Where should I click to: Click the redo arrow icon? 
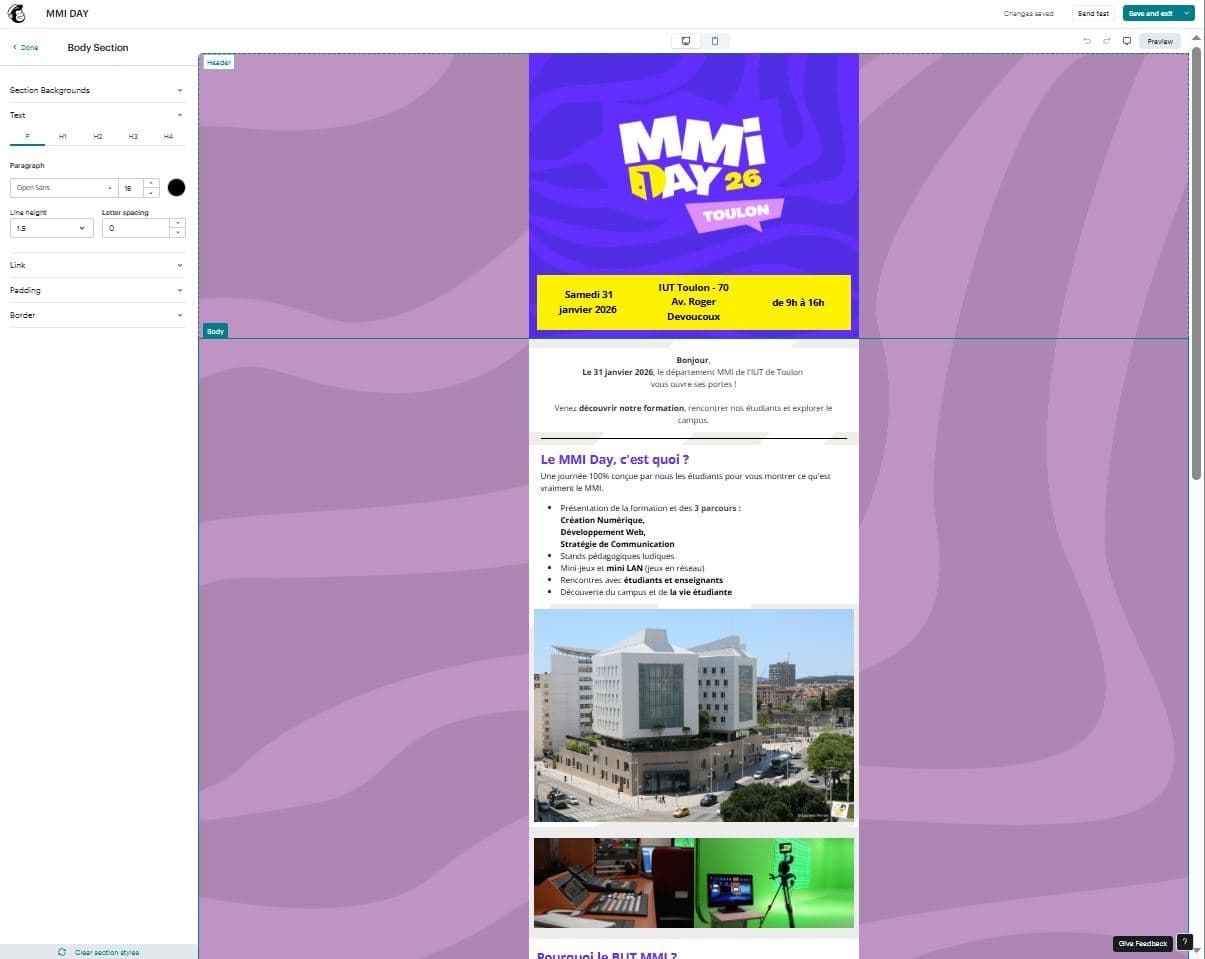click(x=1107, y=41)
